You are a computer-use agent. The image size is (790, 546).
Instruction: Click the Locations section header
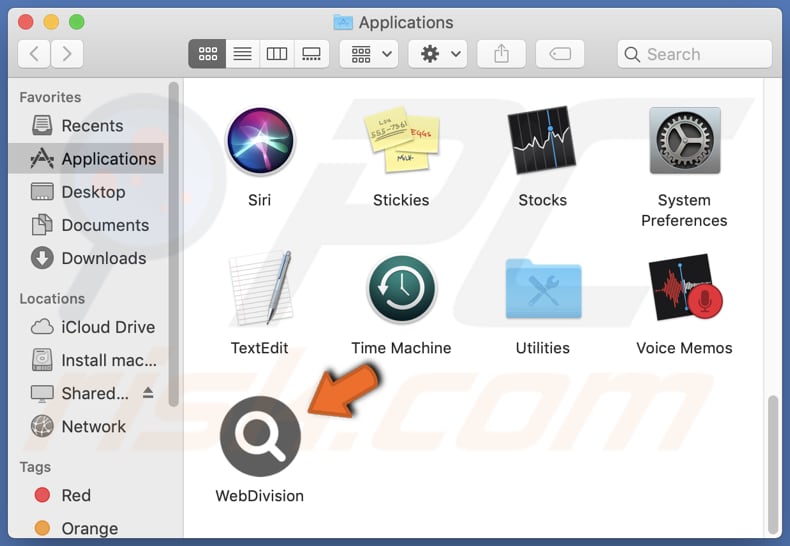click(52, 299)
